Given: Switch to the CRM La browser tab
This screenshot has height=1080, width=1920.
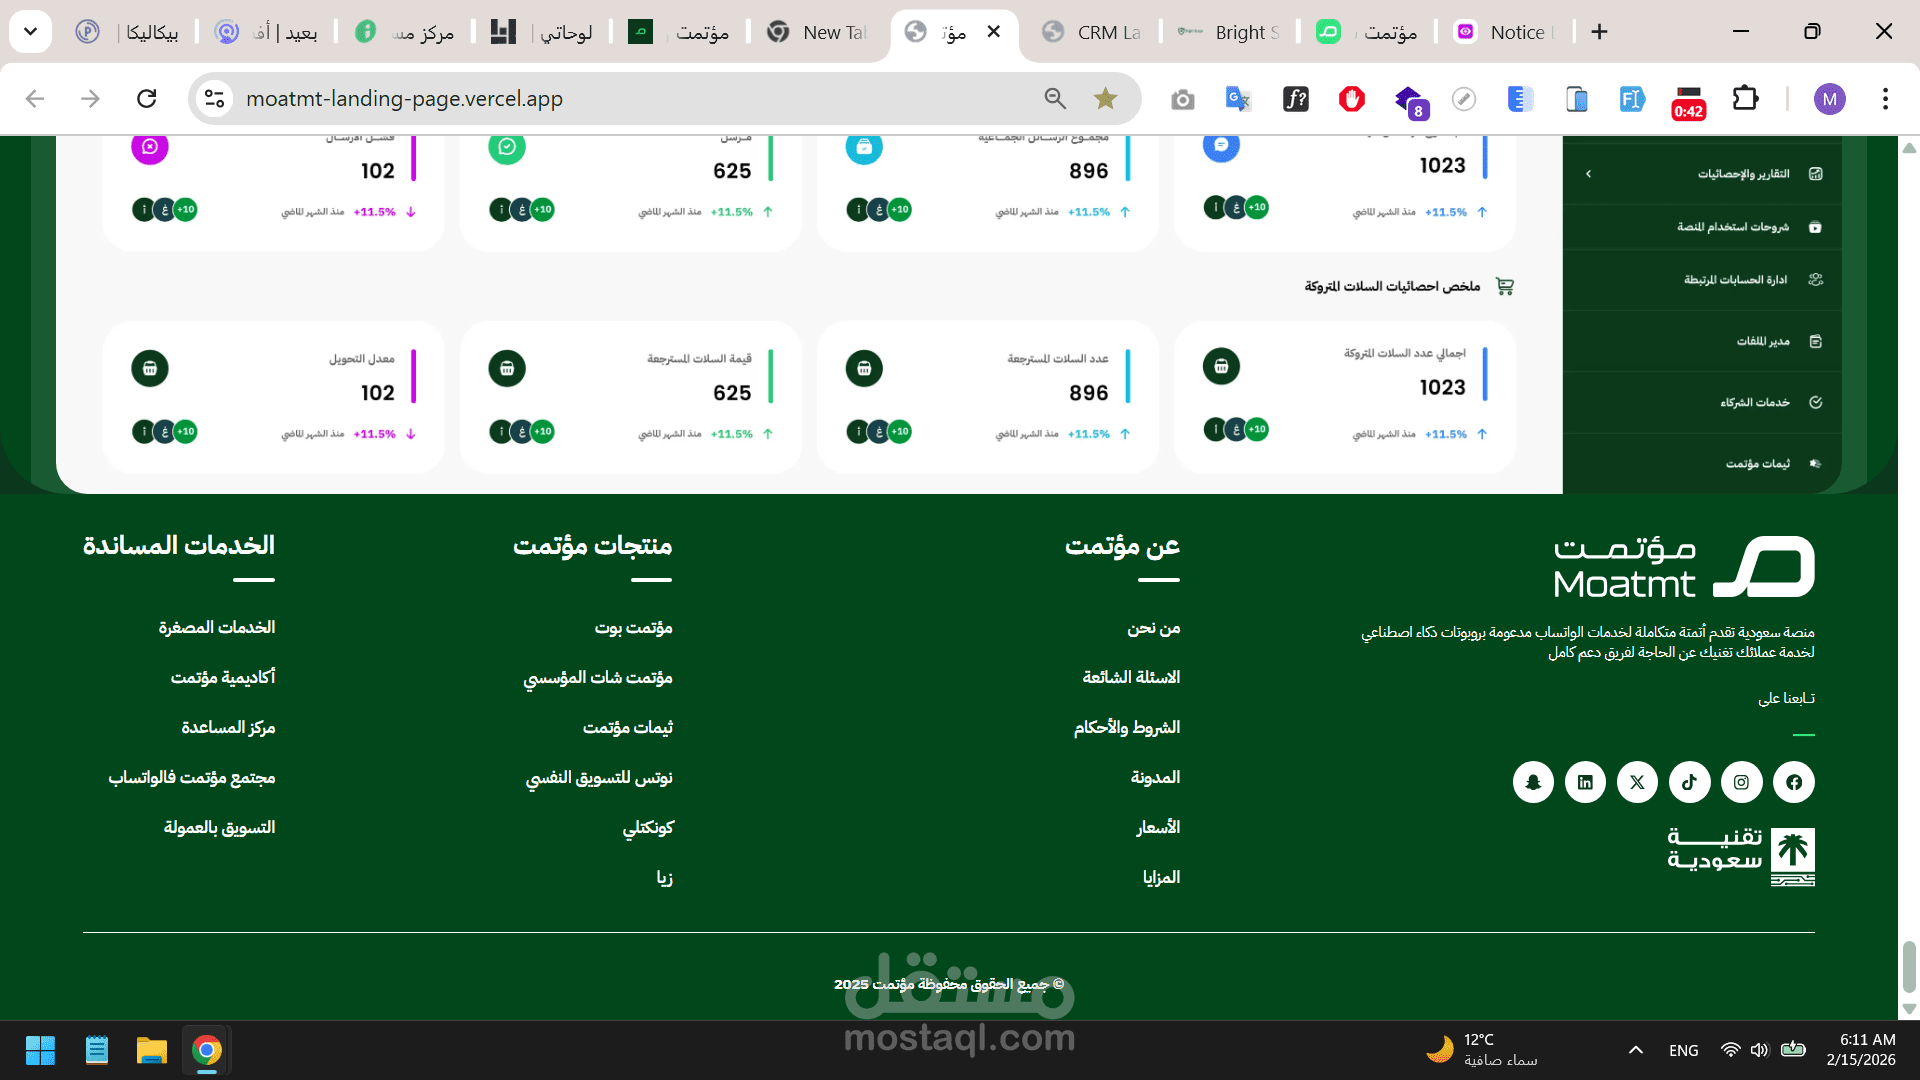Looking at the screenshot, I should (x=1095, y=32).
